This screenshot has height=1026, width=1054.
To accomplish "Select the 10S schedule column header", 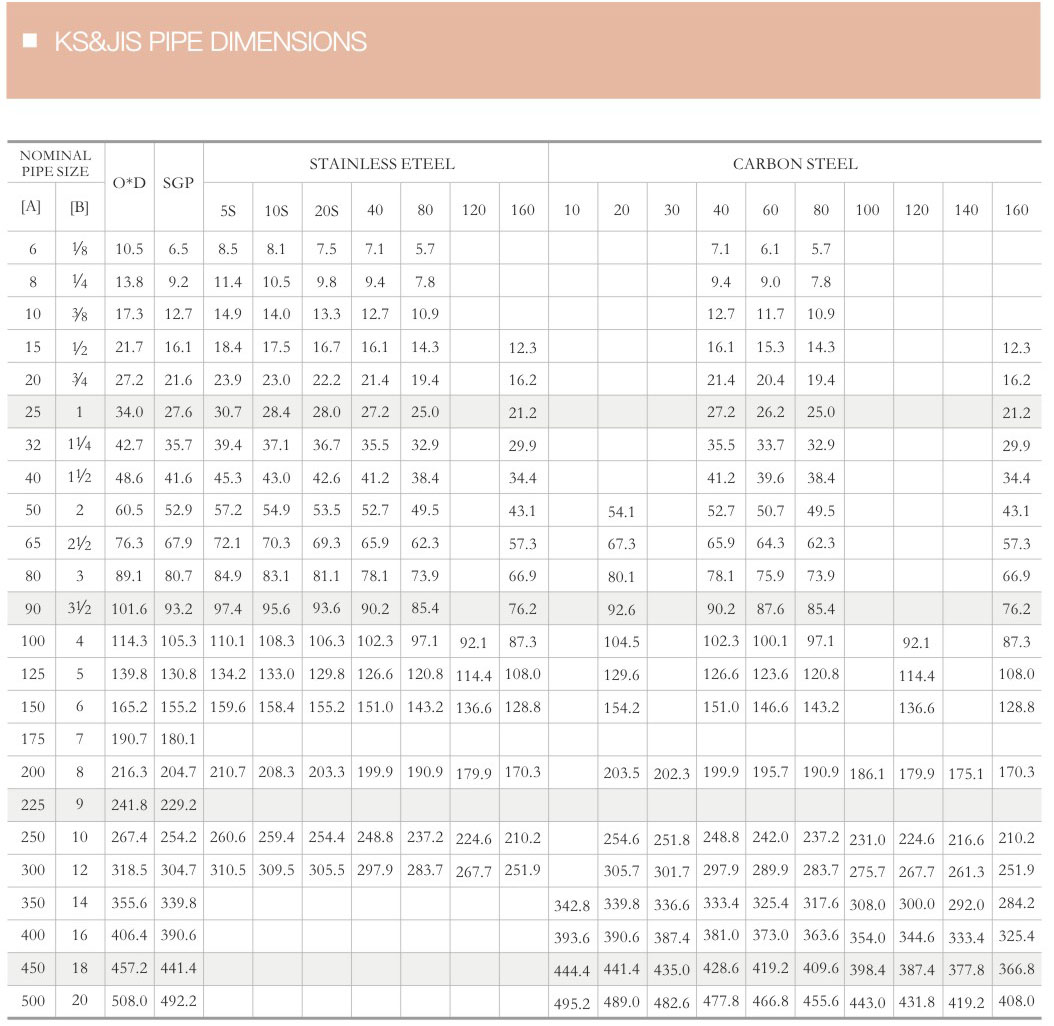I will 276,210.
